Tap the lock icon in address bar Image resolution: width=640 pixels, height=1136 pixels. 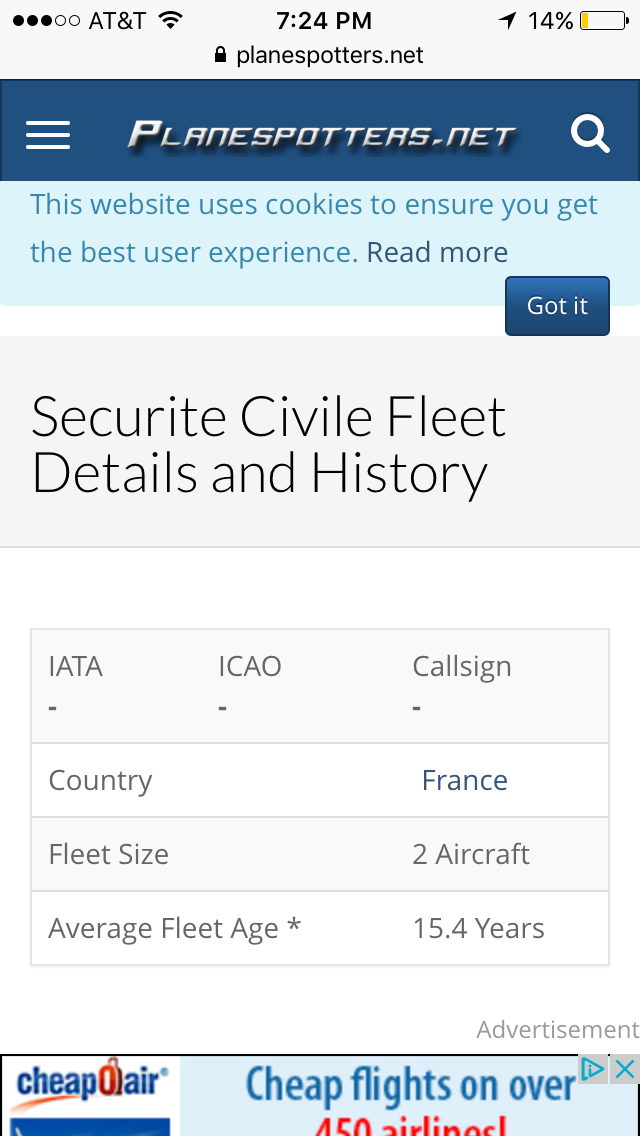coord(221,55)
